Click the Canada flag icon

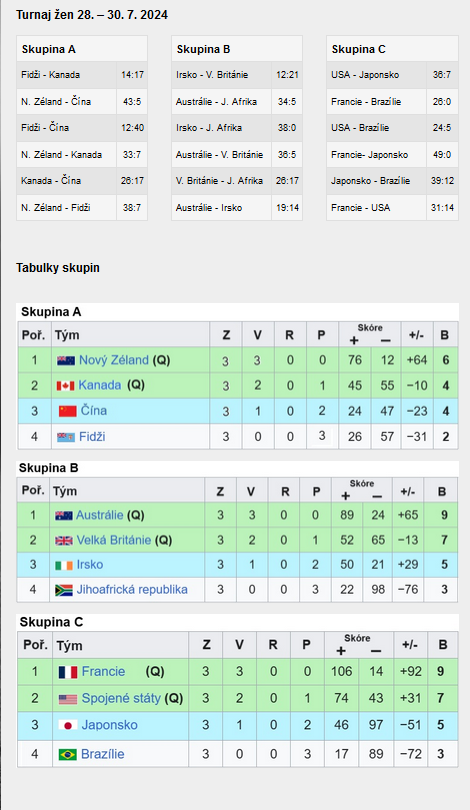click(x=66, y=385)
